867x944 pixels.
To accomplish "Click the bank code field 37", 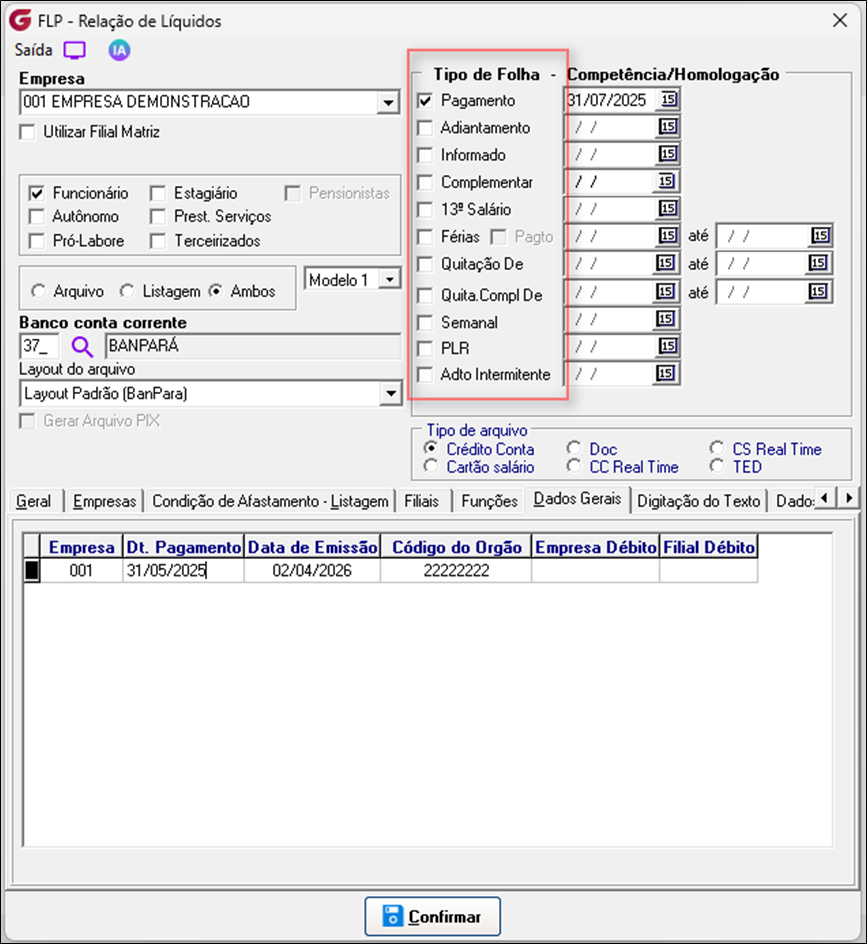I will (39, 347).
